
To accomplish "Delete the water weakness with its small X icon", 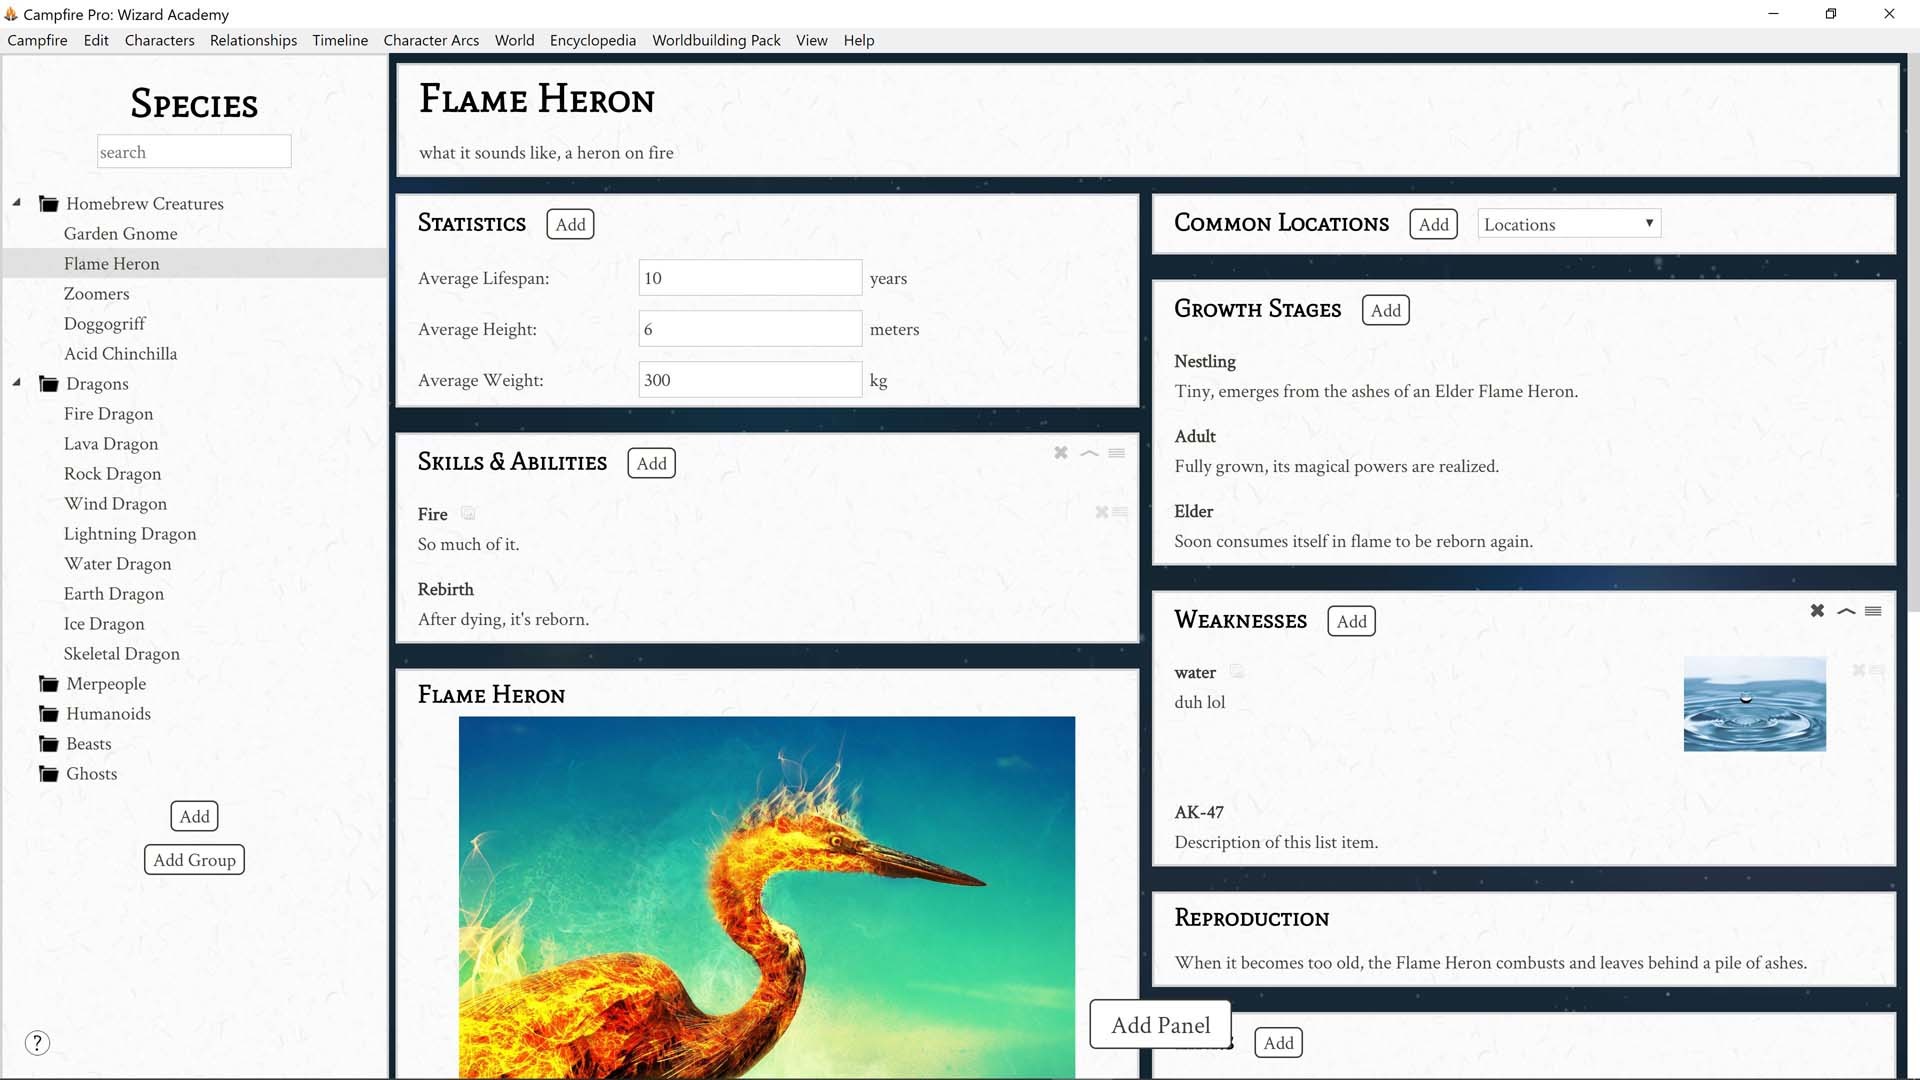I will point(1858,670).
